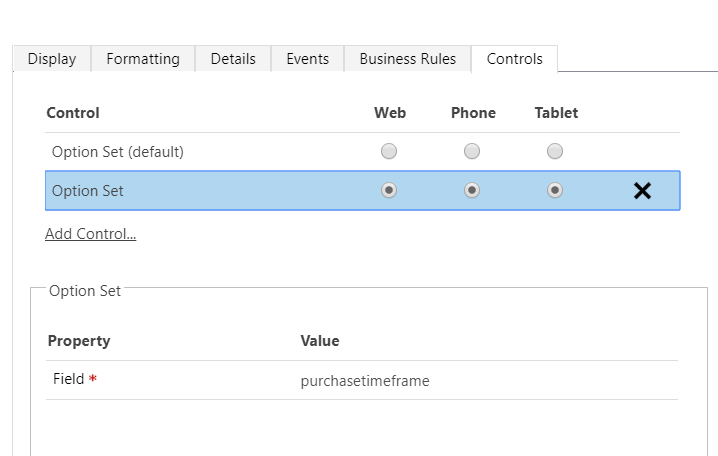The width and height of the screenshot is (718, 456).
Task: Select Web radio for Option Set (default)
Action: tap(389, 152)
